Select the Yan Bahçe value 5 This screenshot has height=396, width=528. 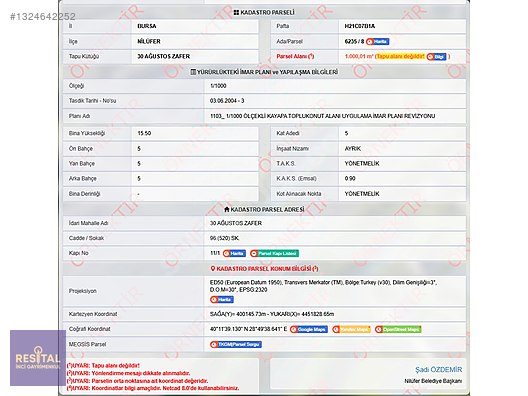coord(139,164)
